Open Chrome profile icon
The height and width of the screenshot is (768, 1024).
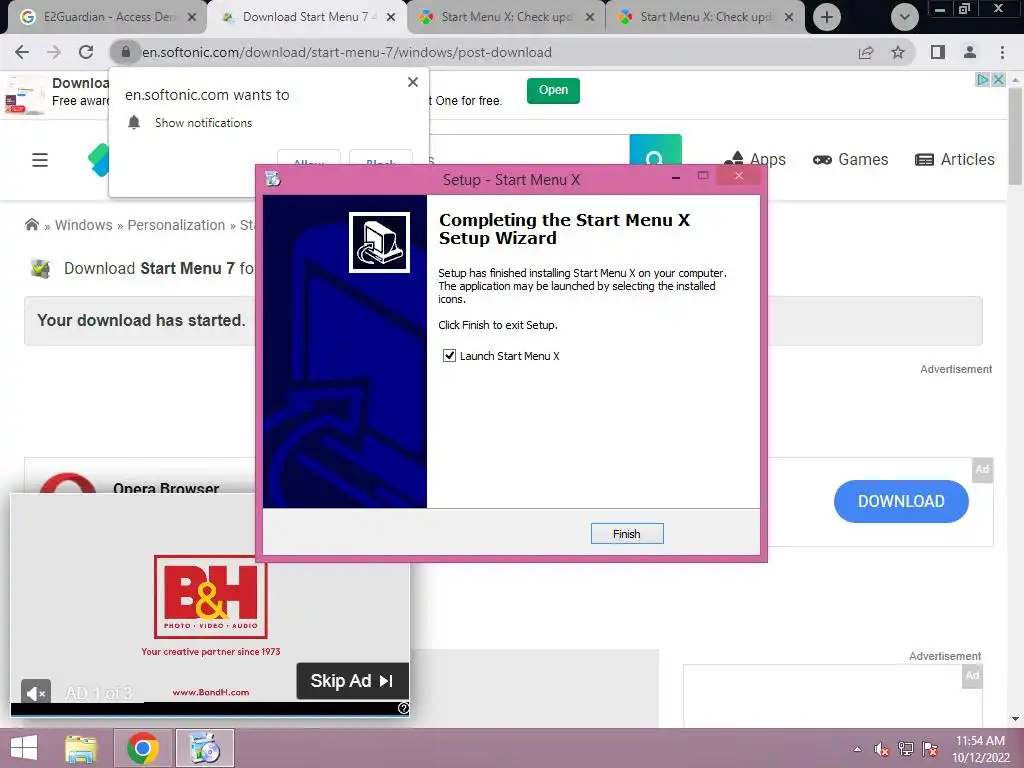970,52
